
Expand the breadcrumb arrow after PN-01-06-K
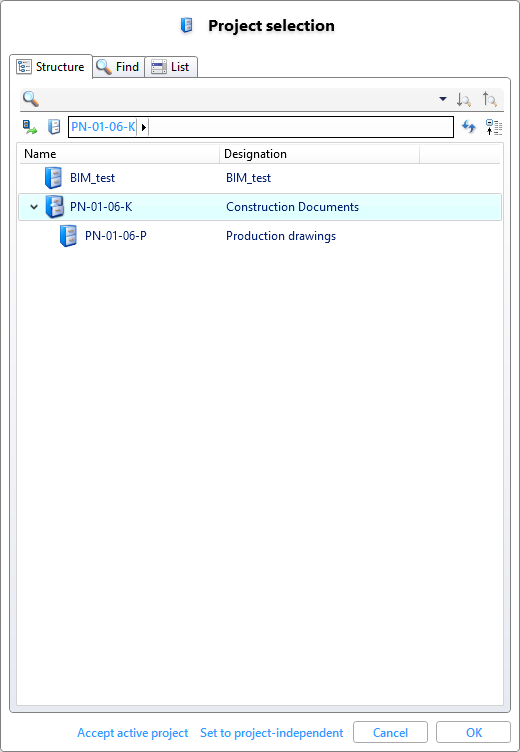143,127
